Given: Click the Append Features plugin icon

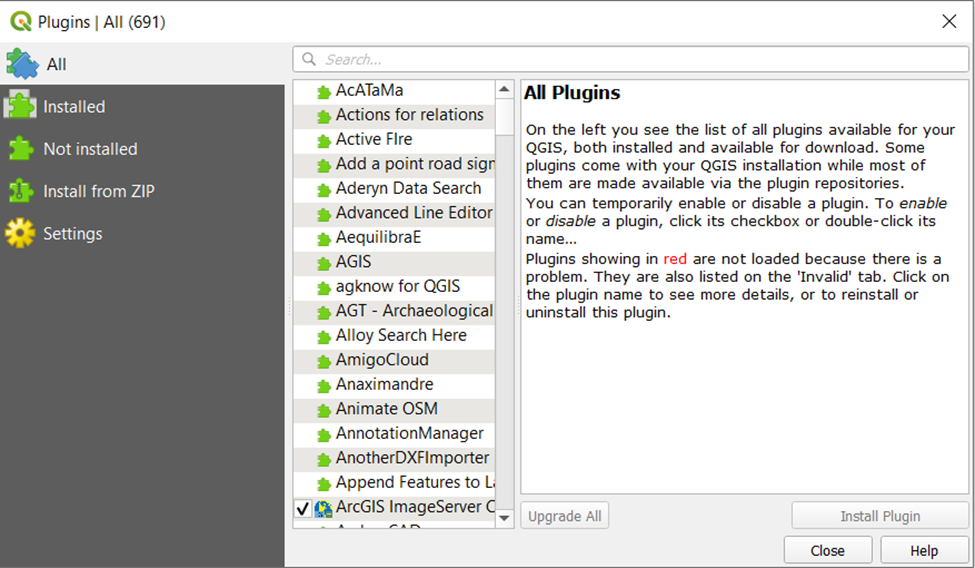Looking at the screenshot, I should (323, 484).
